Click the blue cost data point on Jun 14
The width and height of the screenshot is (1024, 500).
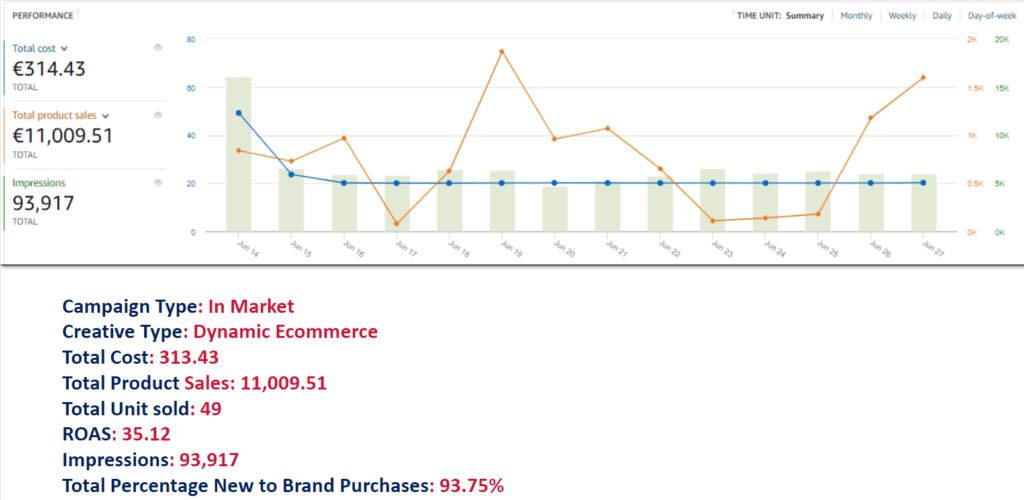pyautogui.click(x=238, y=113)
